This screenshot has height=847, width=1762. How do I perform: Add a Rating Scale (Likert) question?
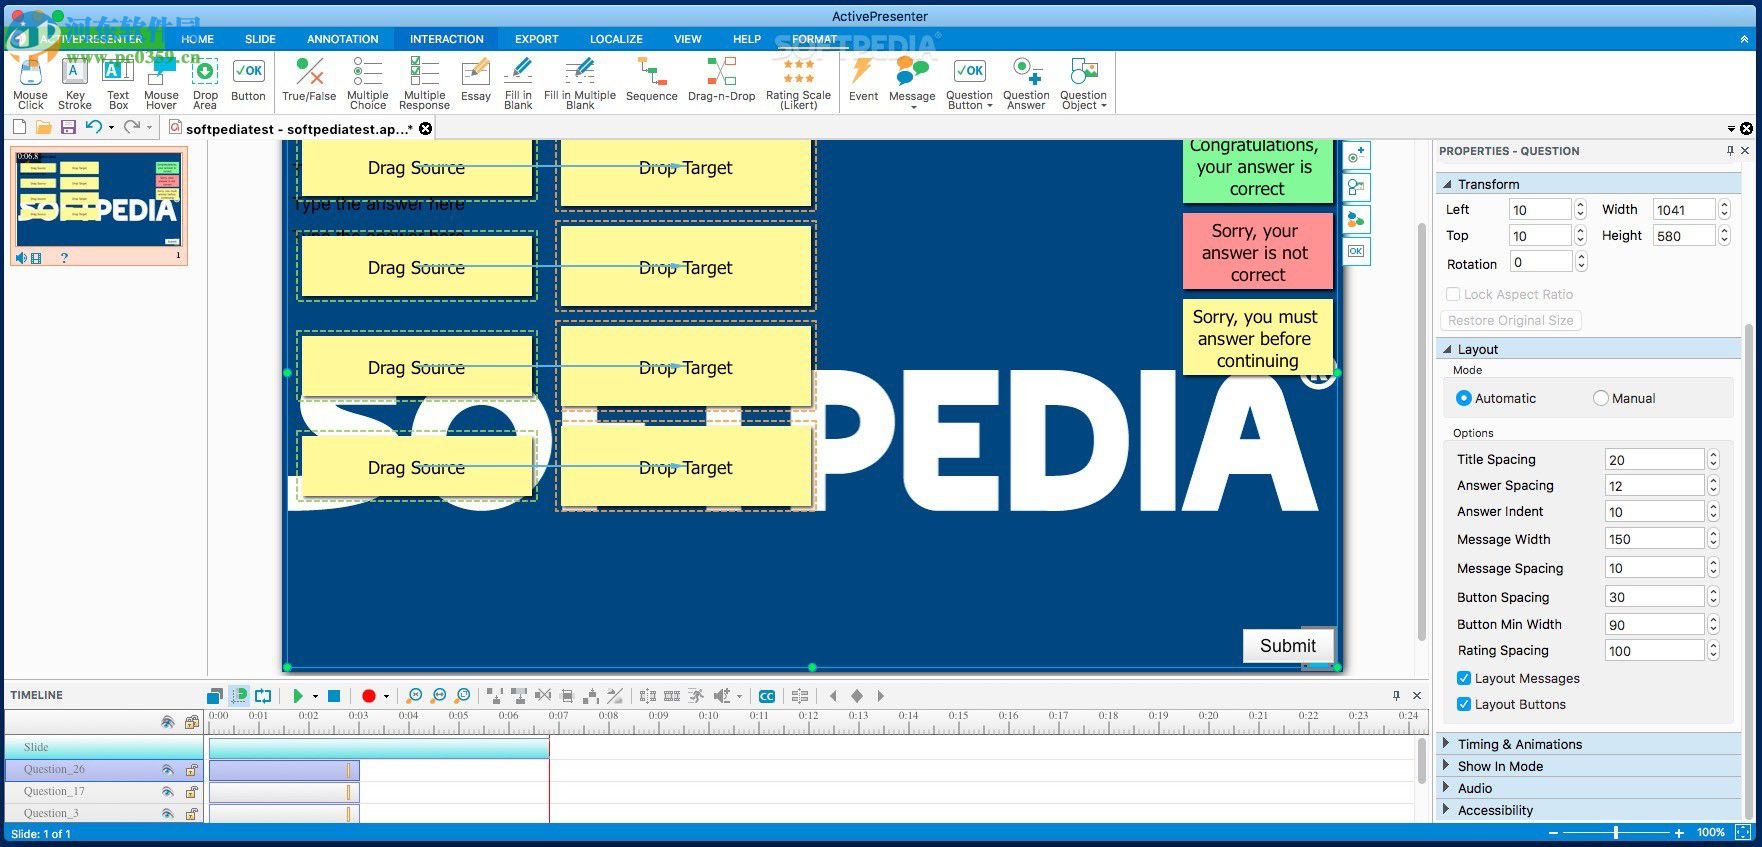coord(798,83)
